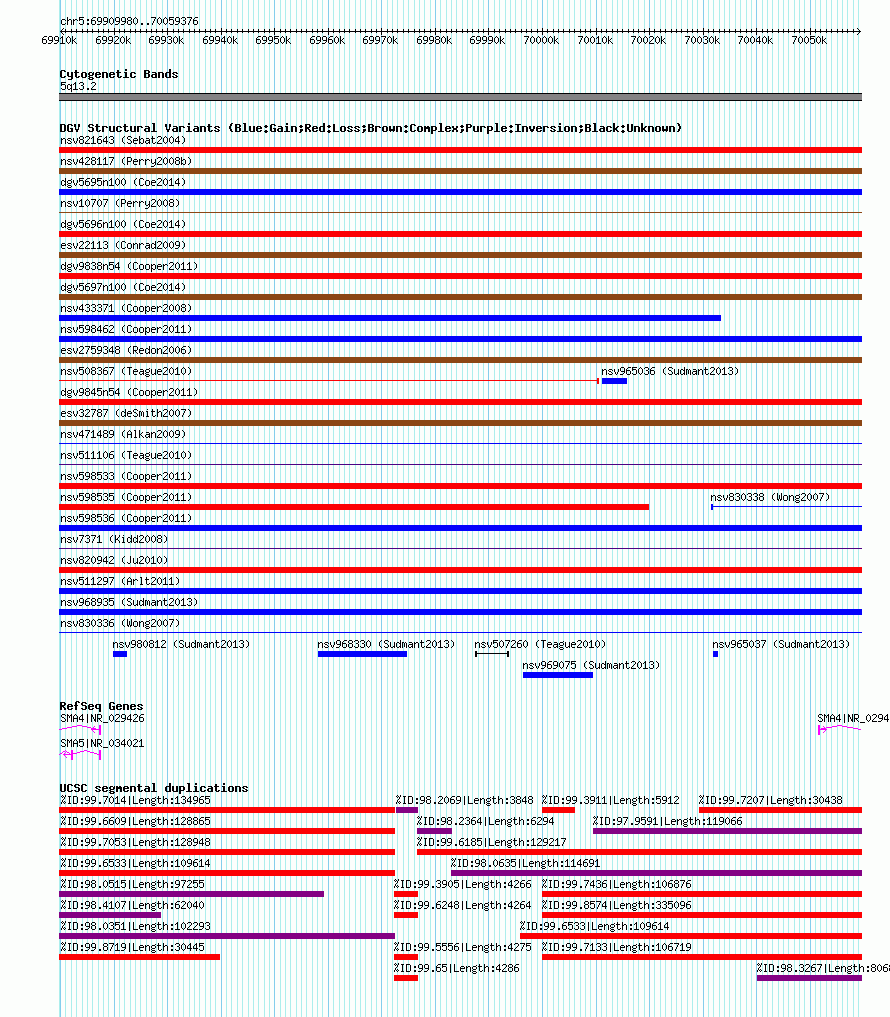The height and width of the screenshot is (1017, 890).
Task: Open the RefSeq Genes track title
Action: (101, 706)
